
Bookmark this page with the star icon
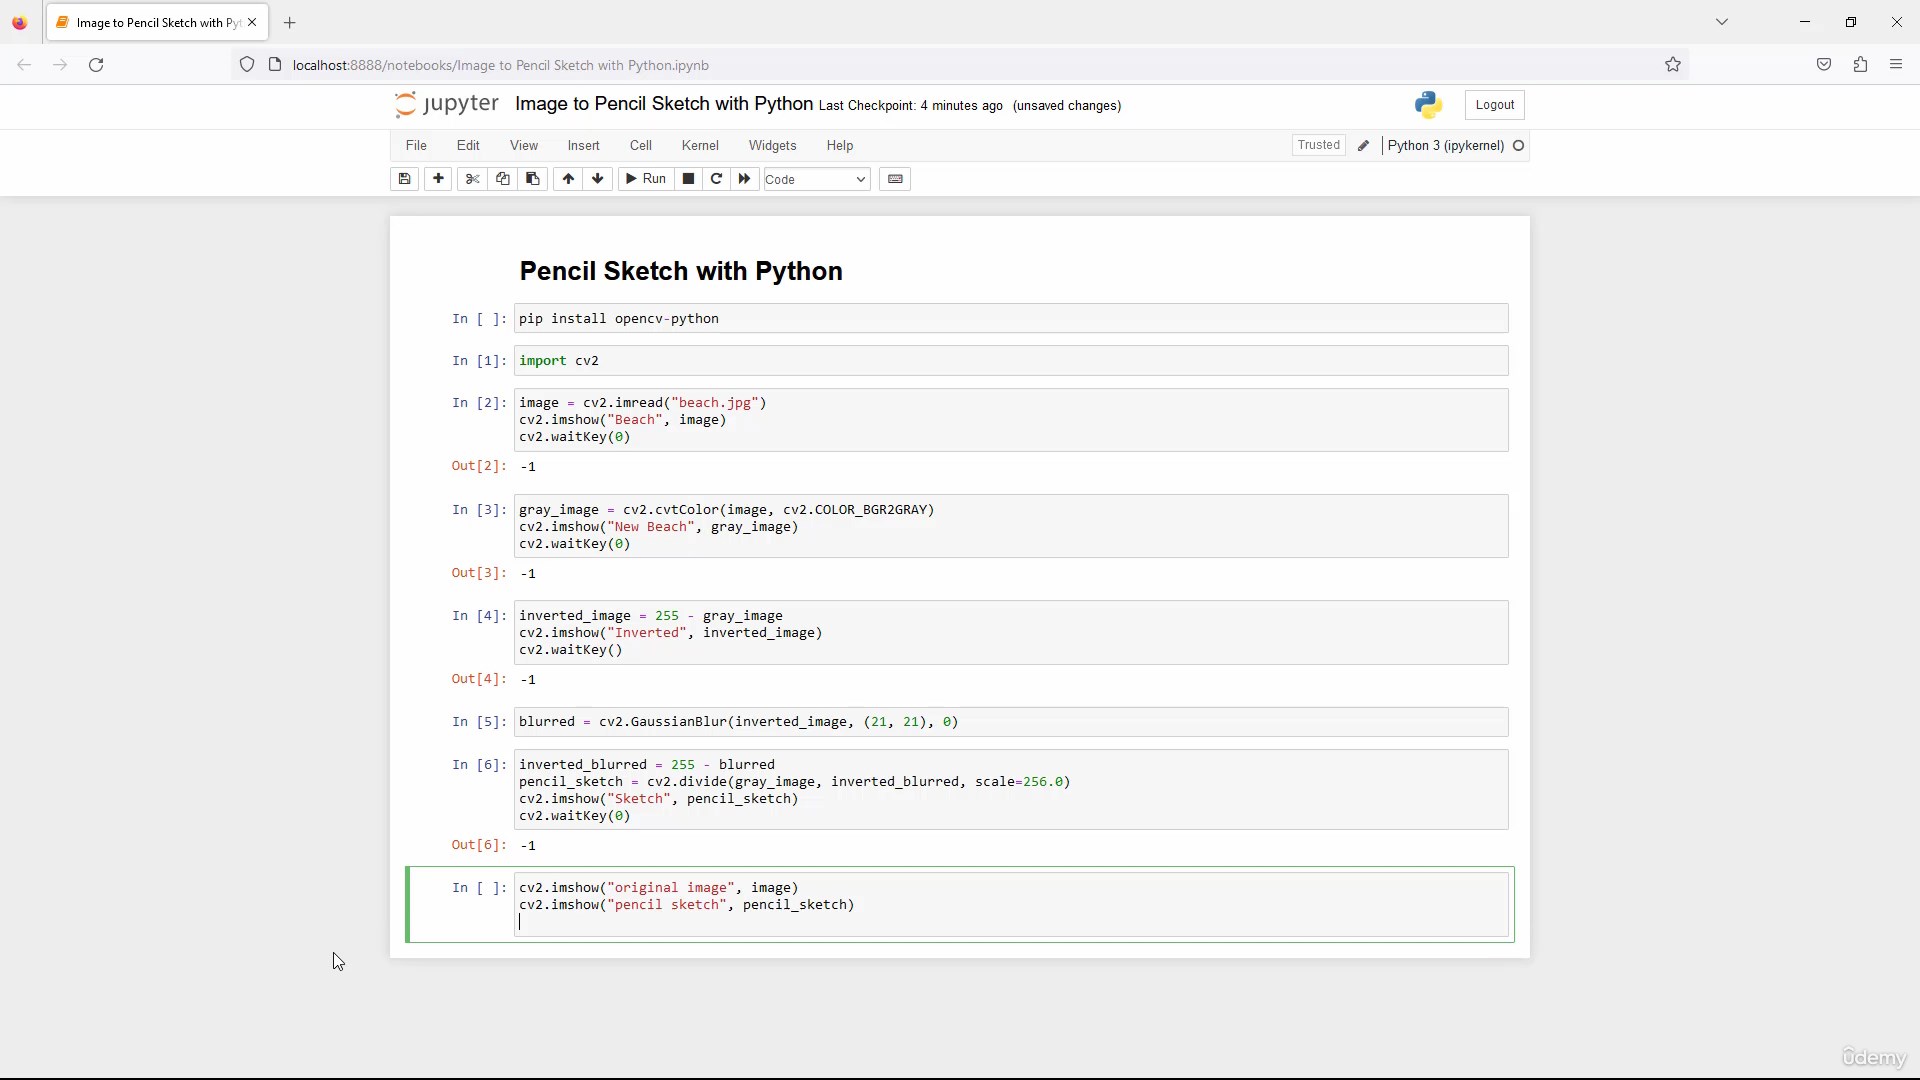pyautogui.click(x=1673, y=65)
